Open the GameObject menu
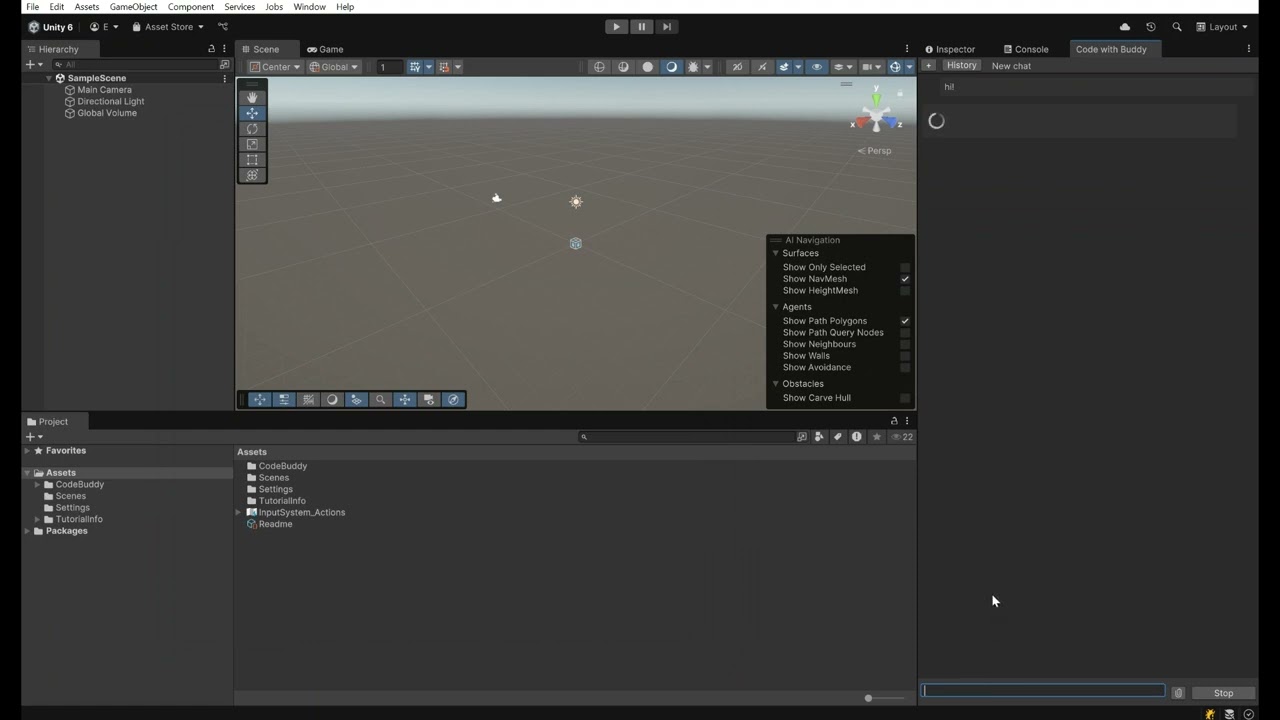Image resolution: width=1280 pixels, height=720 pixels. pos(133,7)
